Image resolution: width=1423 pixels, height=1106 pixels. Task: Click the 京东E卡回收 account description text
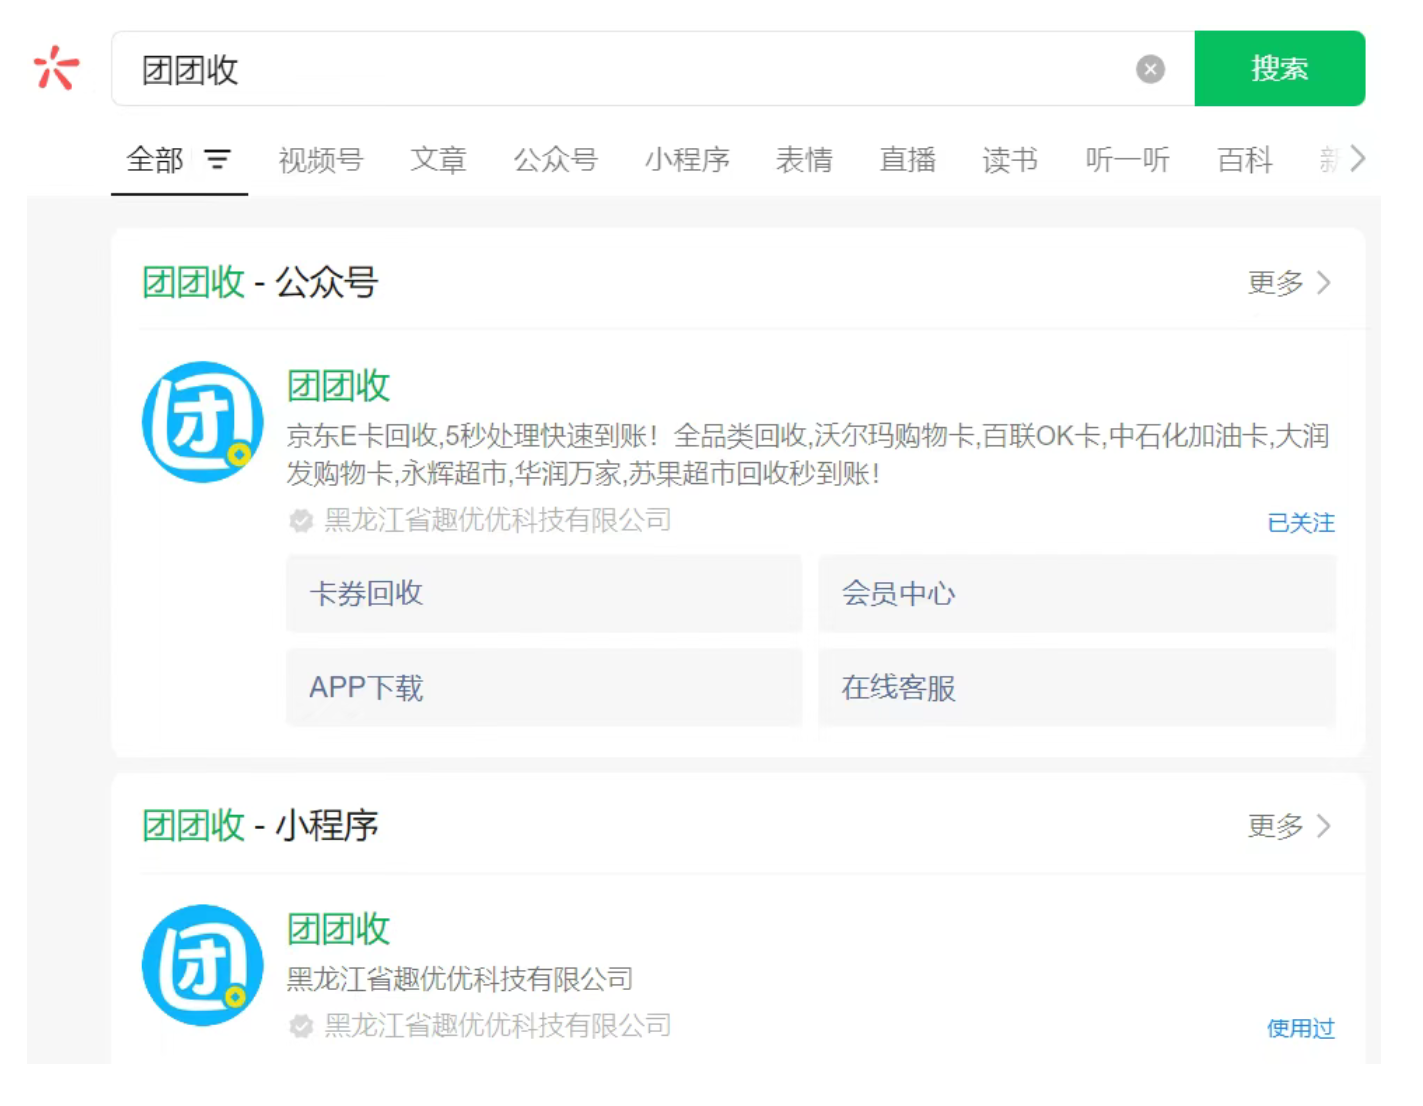click(808, 454)
